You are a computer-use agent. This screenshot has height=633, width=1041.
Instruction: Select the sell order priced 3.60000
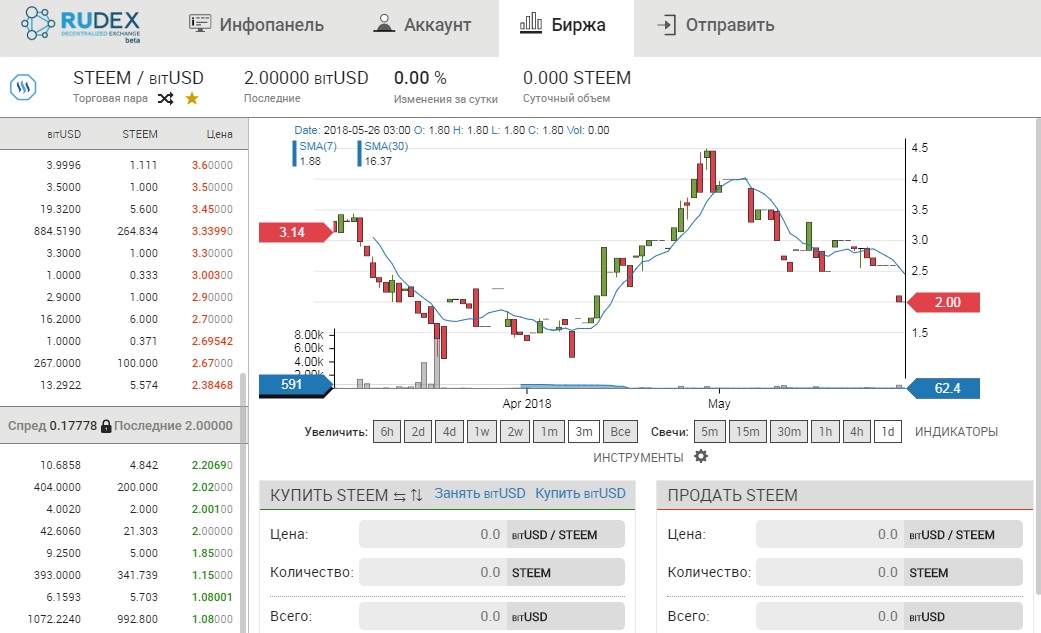(124, 165)
